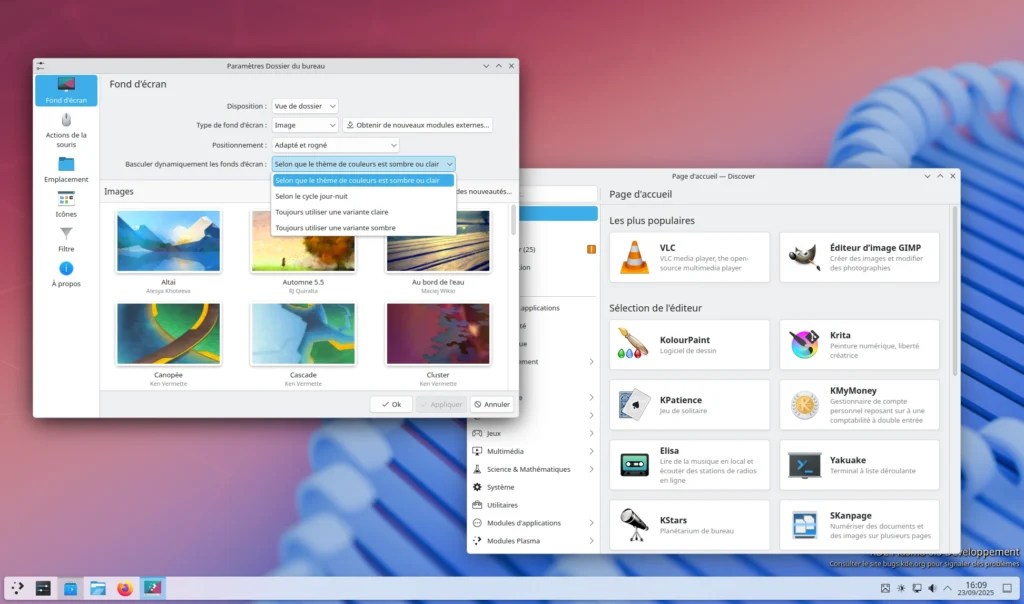Expand the Jeux category chevron
The image size is (1024, 604).
click(592, 433)
